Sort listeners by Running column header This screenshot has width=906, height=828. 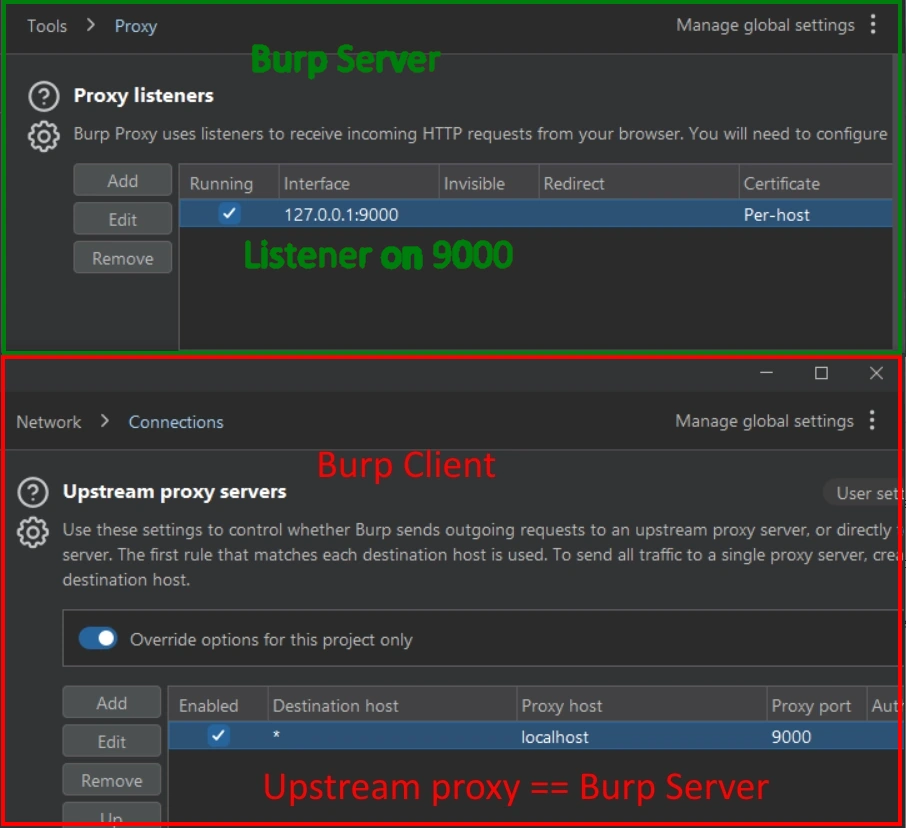point(229,183)
